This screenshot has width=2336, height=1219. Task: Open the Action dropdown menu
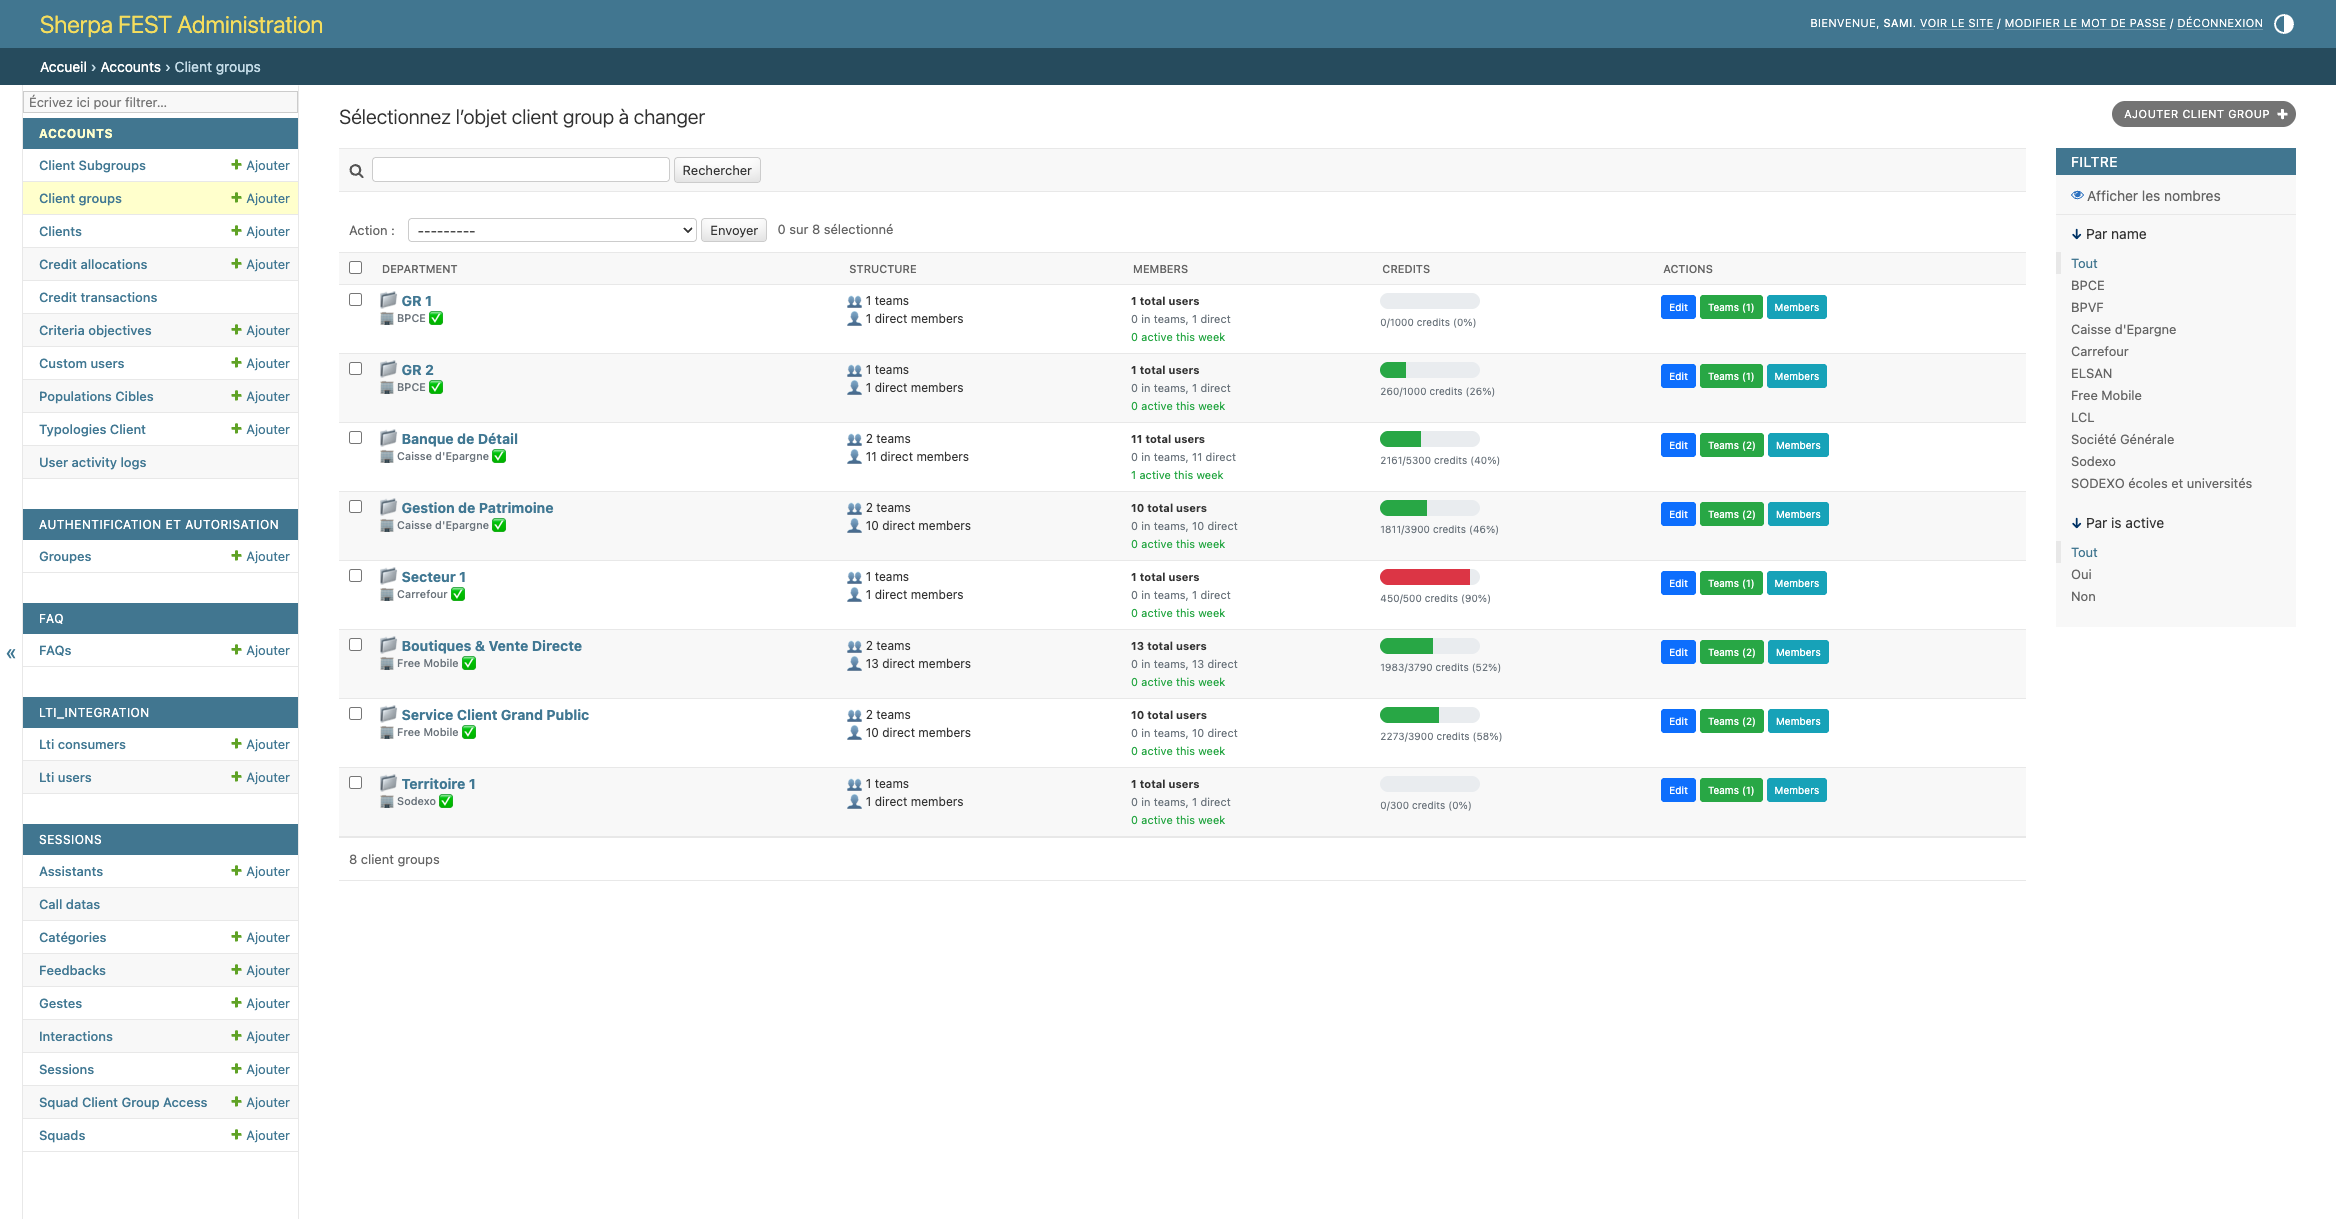coord(552,230)
